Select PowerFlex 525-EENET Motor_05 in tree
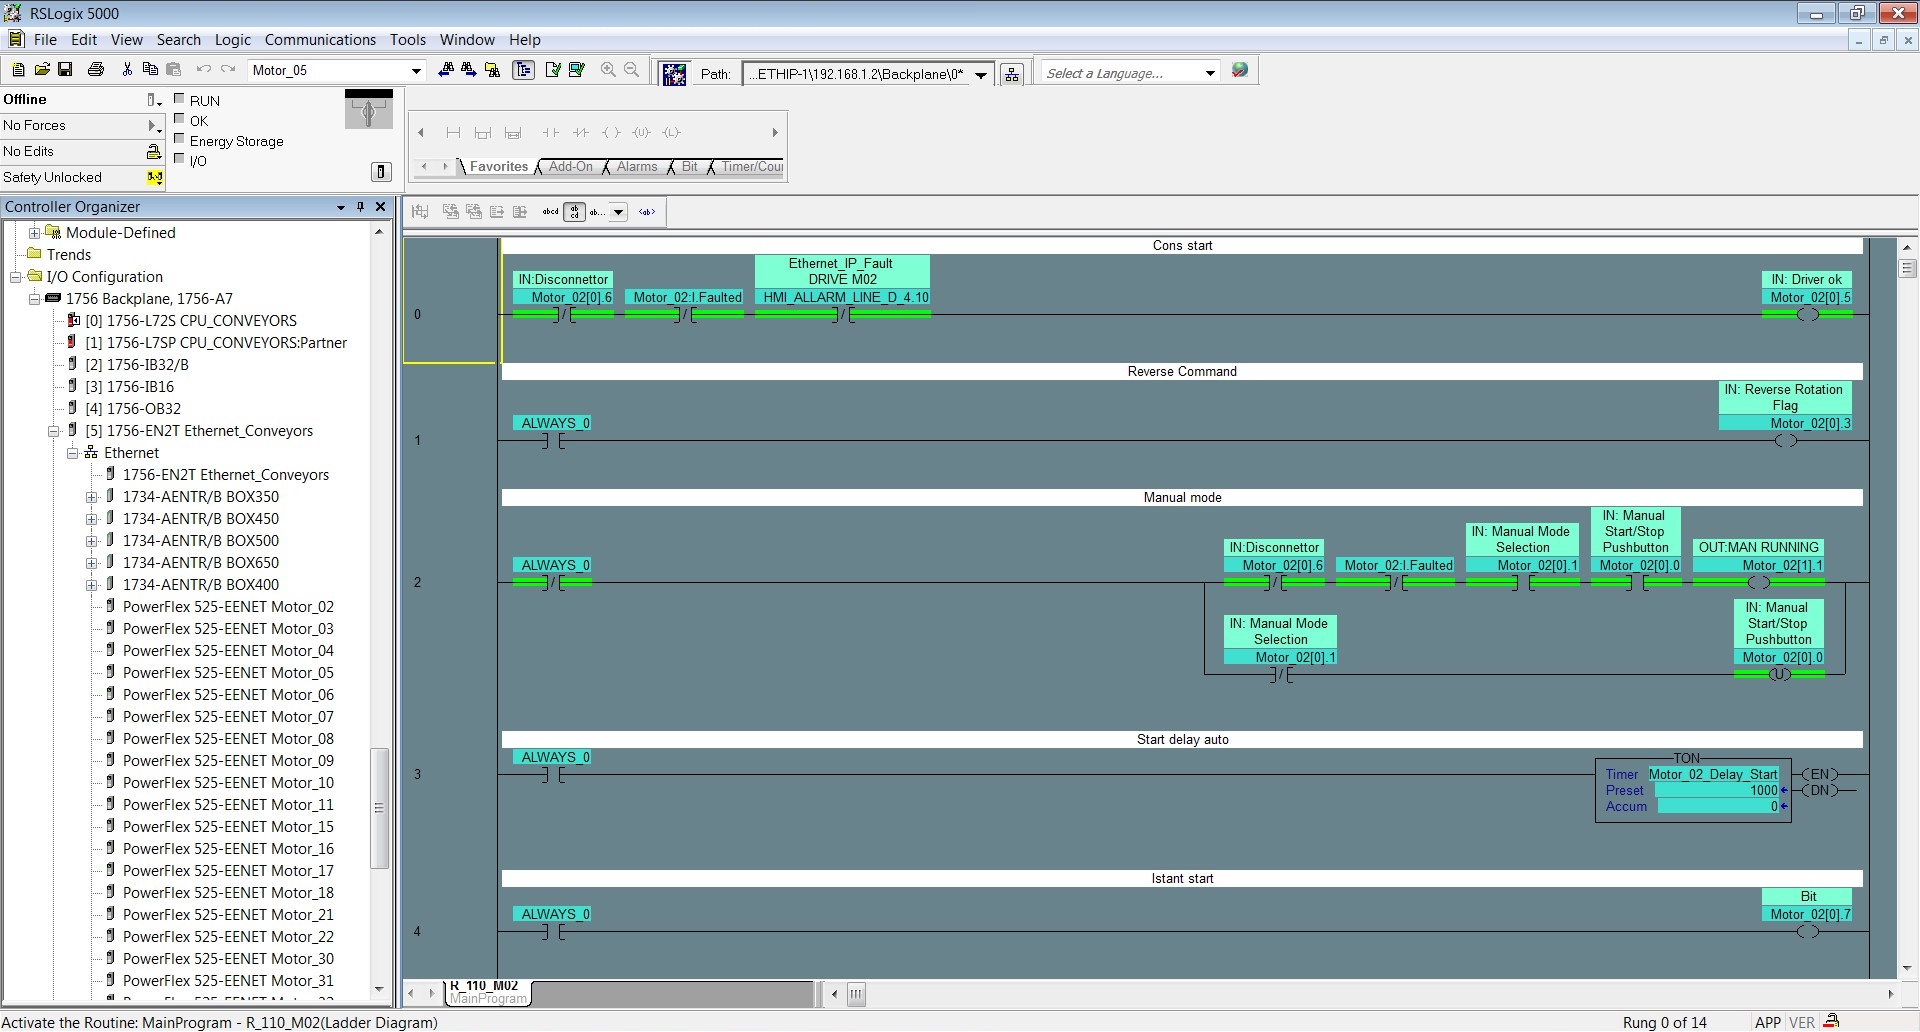 228,673
